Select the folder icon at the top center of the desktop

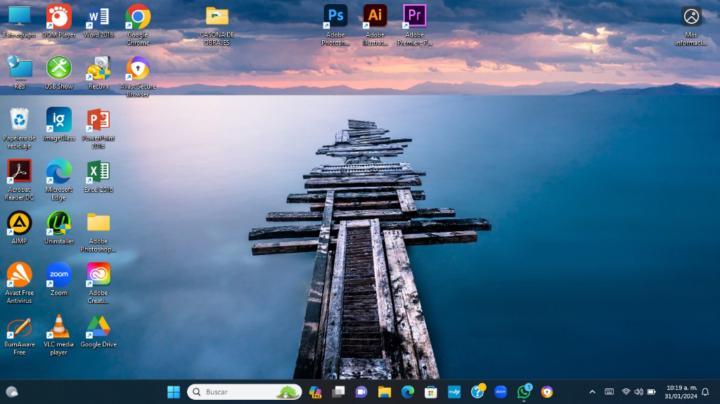(x=217, y=25)
